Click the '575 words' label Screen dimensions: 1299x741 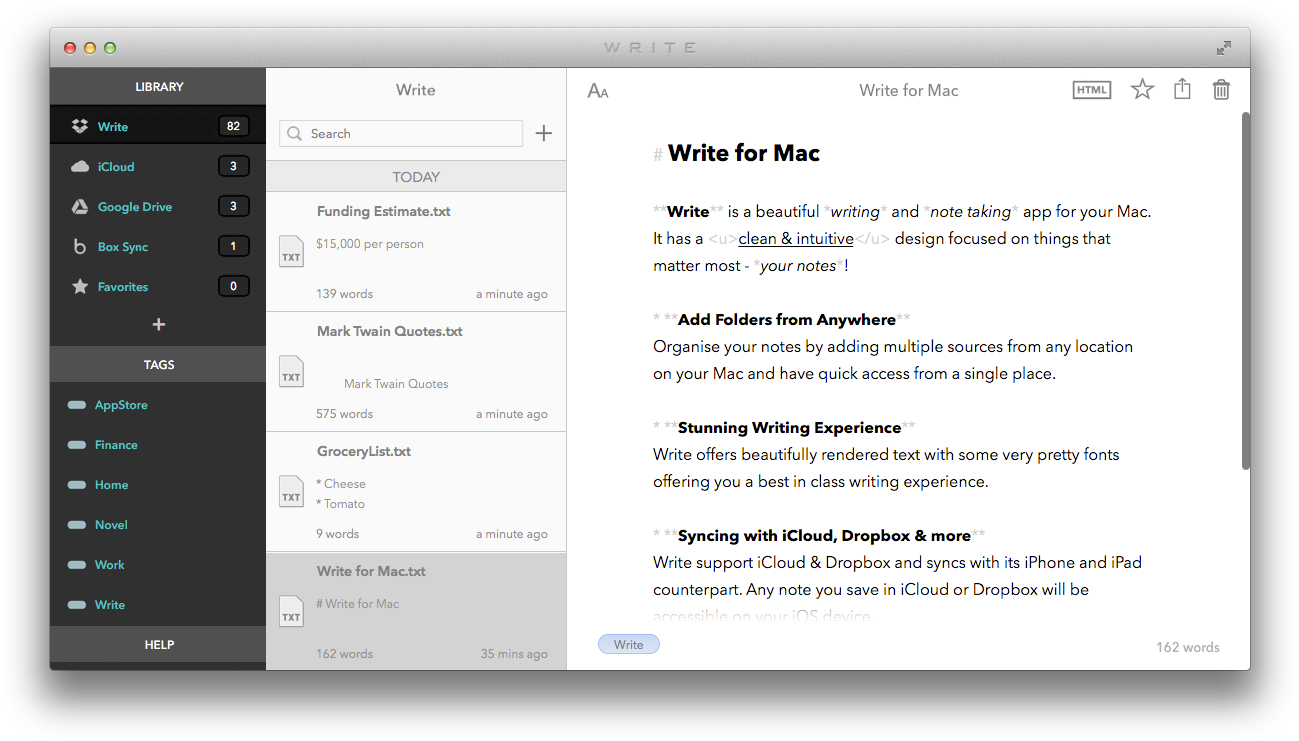pyautogui.click(x=344, y=414)
